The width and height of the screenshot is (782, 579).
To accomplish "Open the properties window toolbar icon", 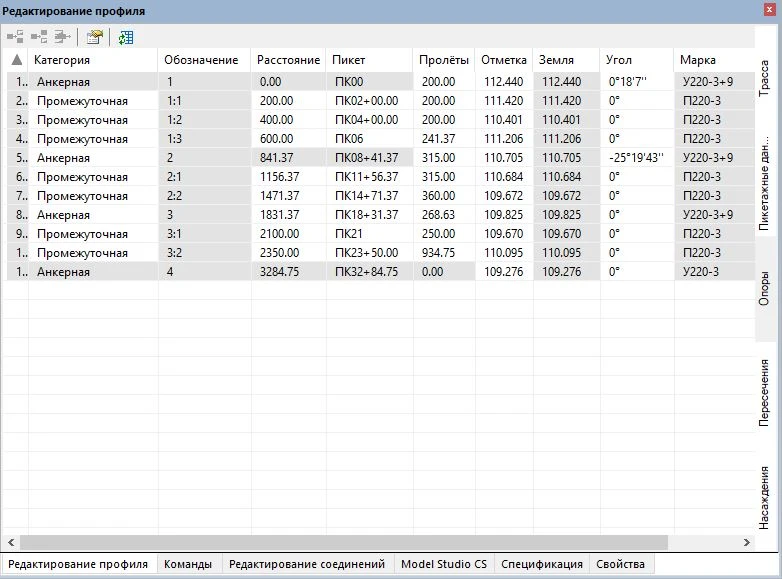I will click(94, 38).
